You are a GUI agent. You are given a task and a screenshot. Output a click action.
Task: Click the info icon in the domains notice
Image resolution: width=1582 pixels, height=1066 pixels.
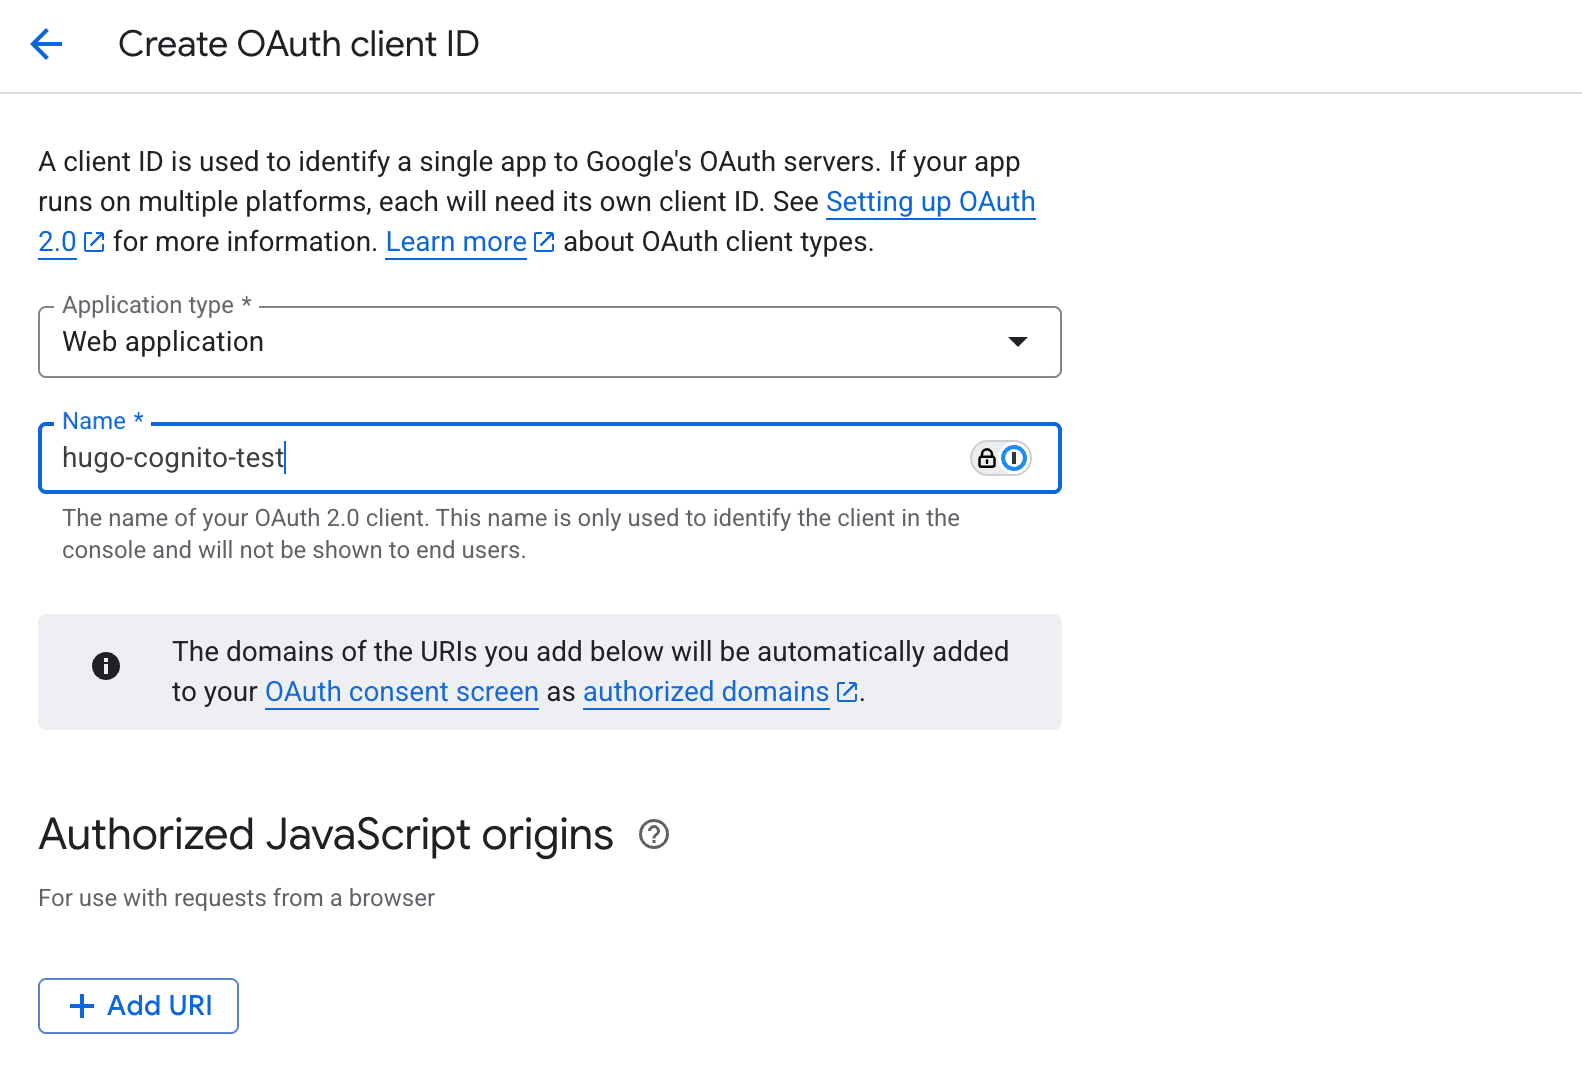tap(106, 666)
